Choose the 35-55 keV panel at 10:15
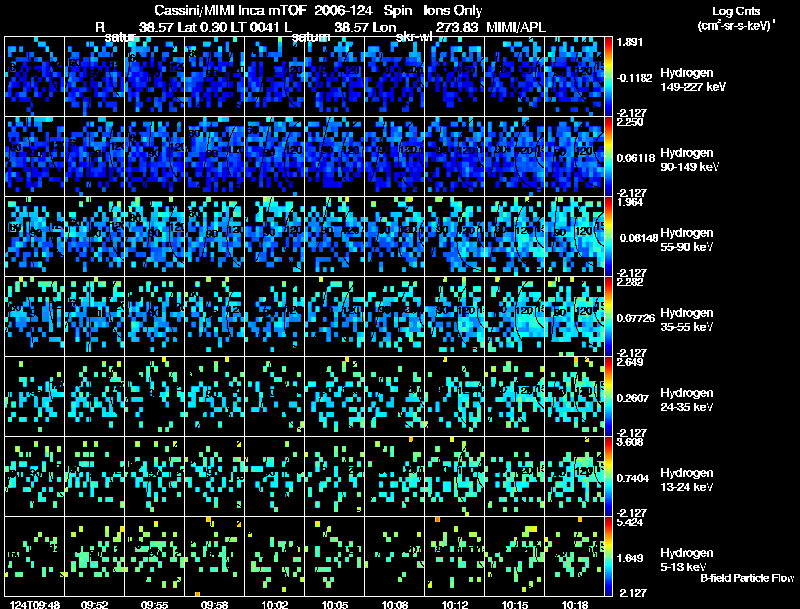 [x=515, y=316]
